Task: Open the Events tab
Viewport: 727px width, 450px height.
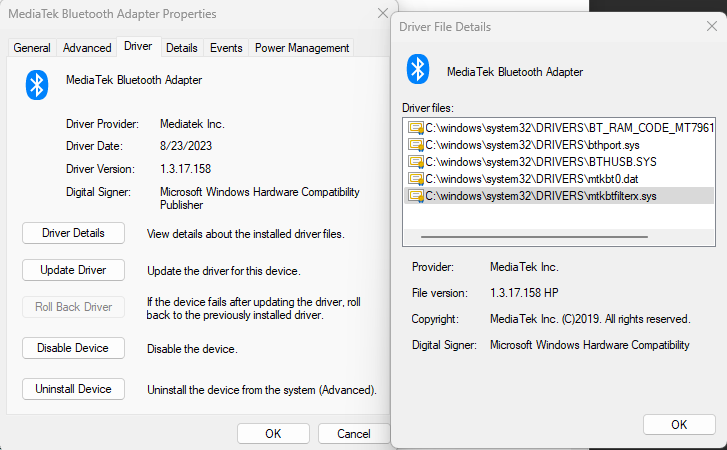Action: [226, 48]
